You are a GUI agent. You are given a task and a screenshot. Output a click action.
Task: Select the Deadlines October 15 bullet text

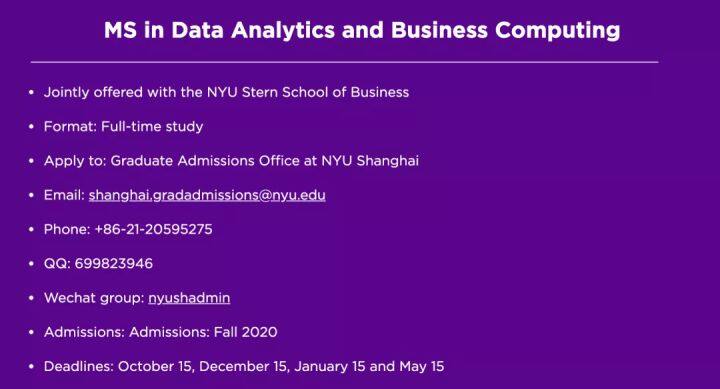(x=244, y=366)
